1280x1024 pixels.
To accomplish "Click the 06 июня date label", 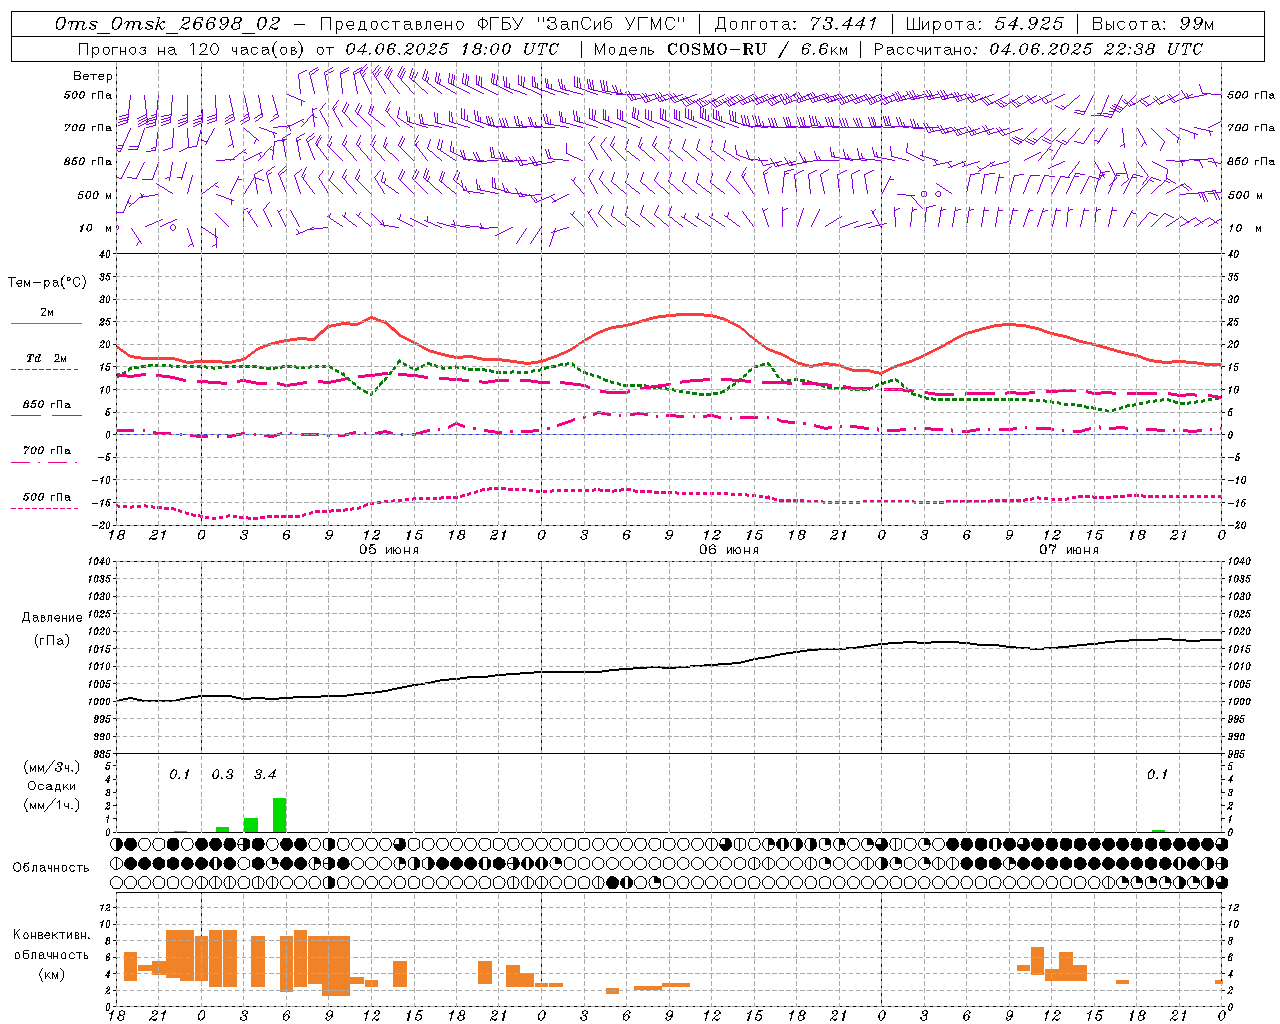I will pos(729,550).
